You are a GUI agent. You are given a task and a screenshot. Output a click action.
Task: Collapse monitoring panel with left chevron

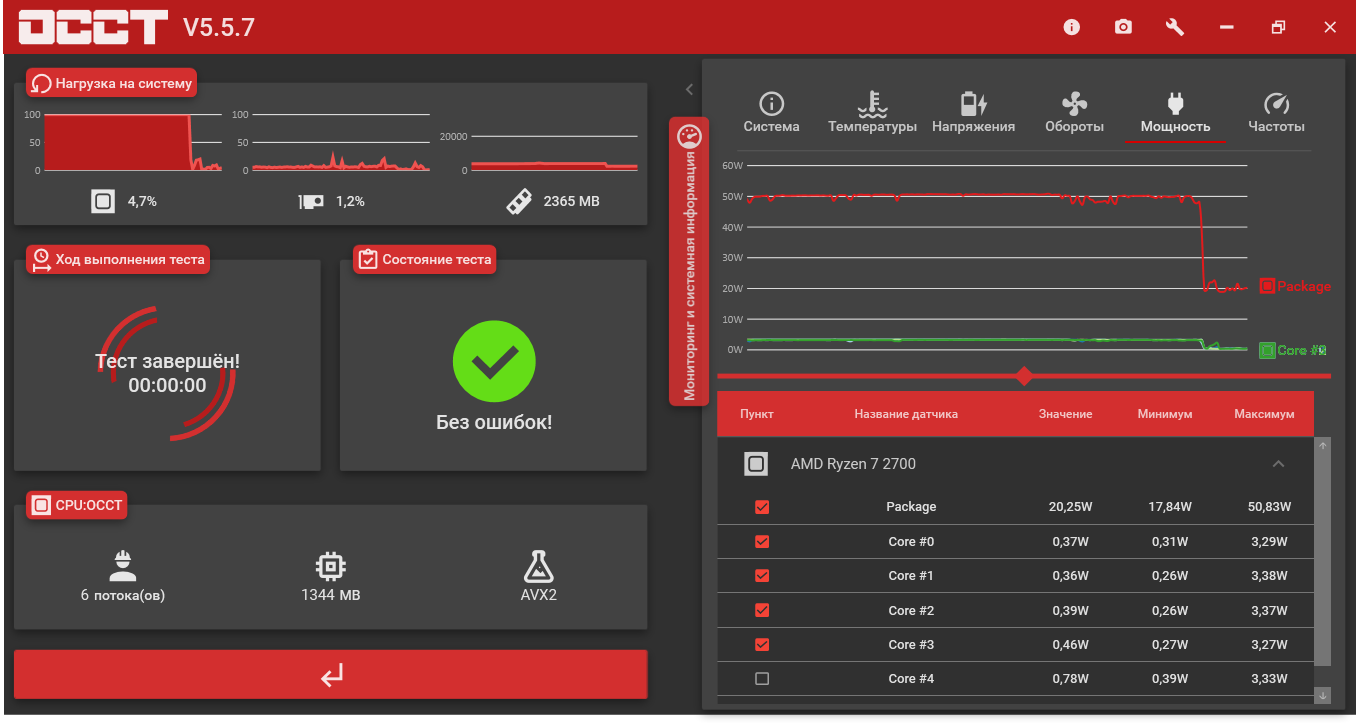[x=689, y=90]
